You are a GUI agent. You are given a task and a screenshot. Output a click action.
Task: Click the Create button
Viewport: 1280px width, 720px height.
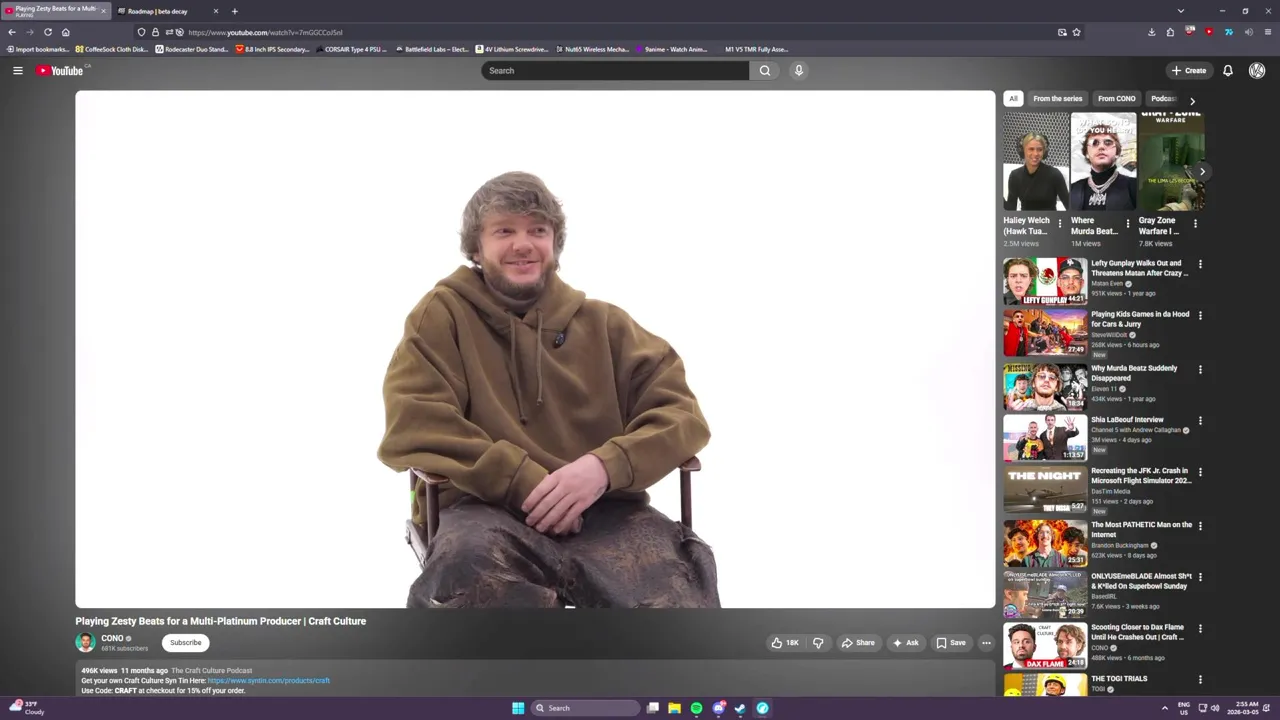1189,70
